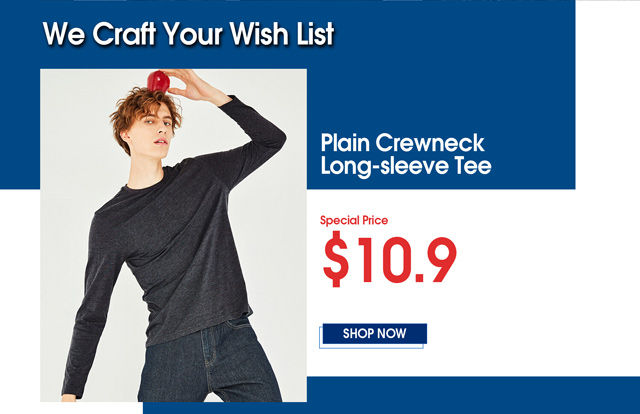This screenshot has width=640, height=414.
Task: Open the Plain Crewneck Long-sleeve Tee title
Action: click(x=406, y=154)
